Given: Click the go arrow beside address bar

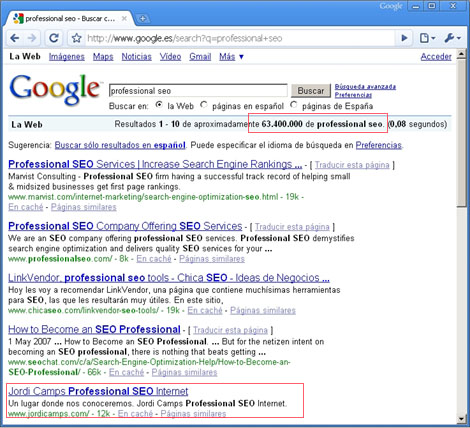Looking at the screenshot, I should (x=404, y=38).
